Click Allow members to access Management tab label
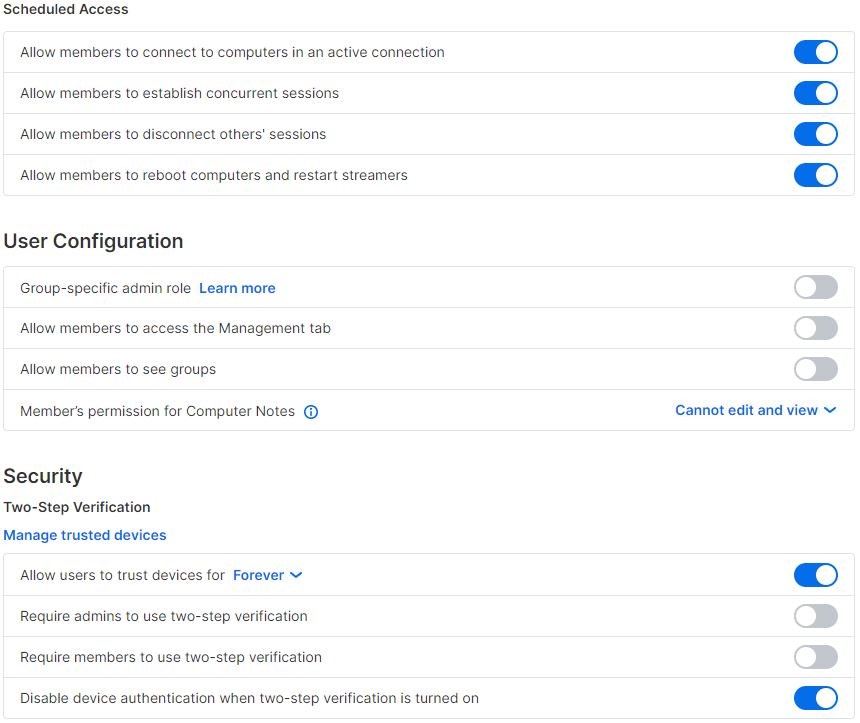The image size is (860, 723). click(176, 328)
